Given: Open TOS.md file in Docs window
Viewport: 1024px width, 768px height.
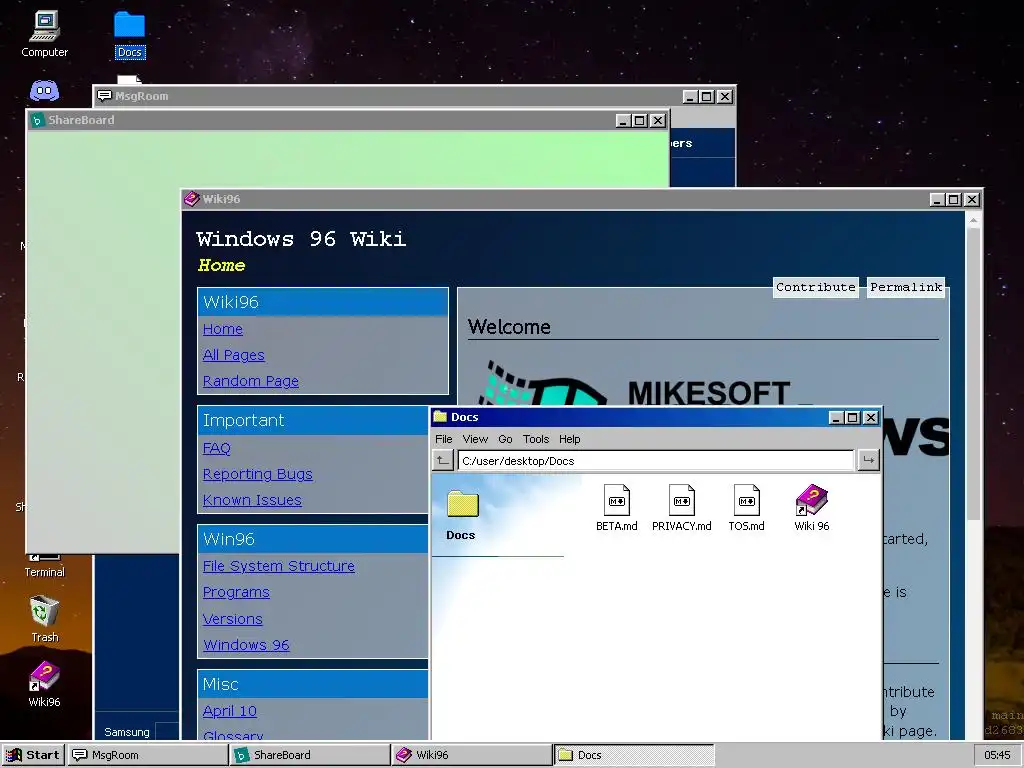Looking at the screenshot, I should pyautogui.click(x=746, y=508).
